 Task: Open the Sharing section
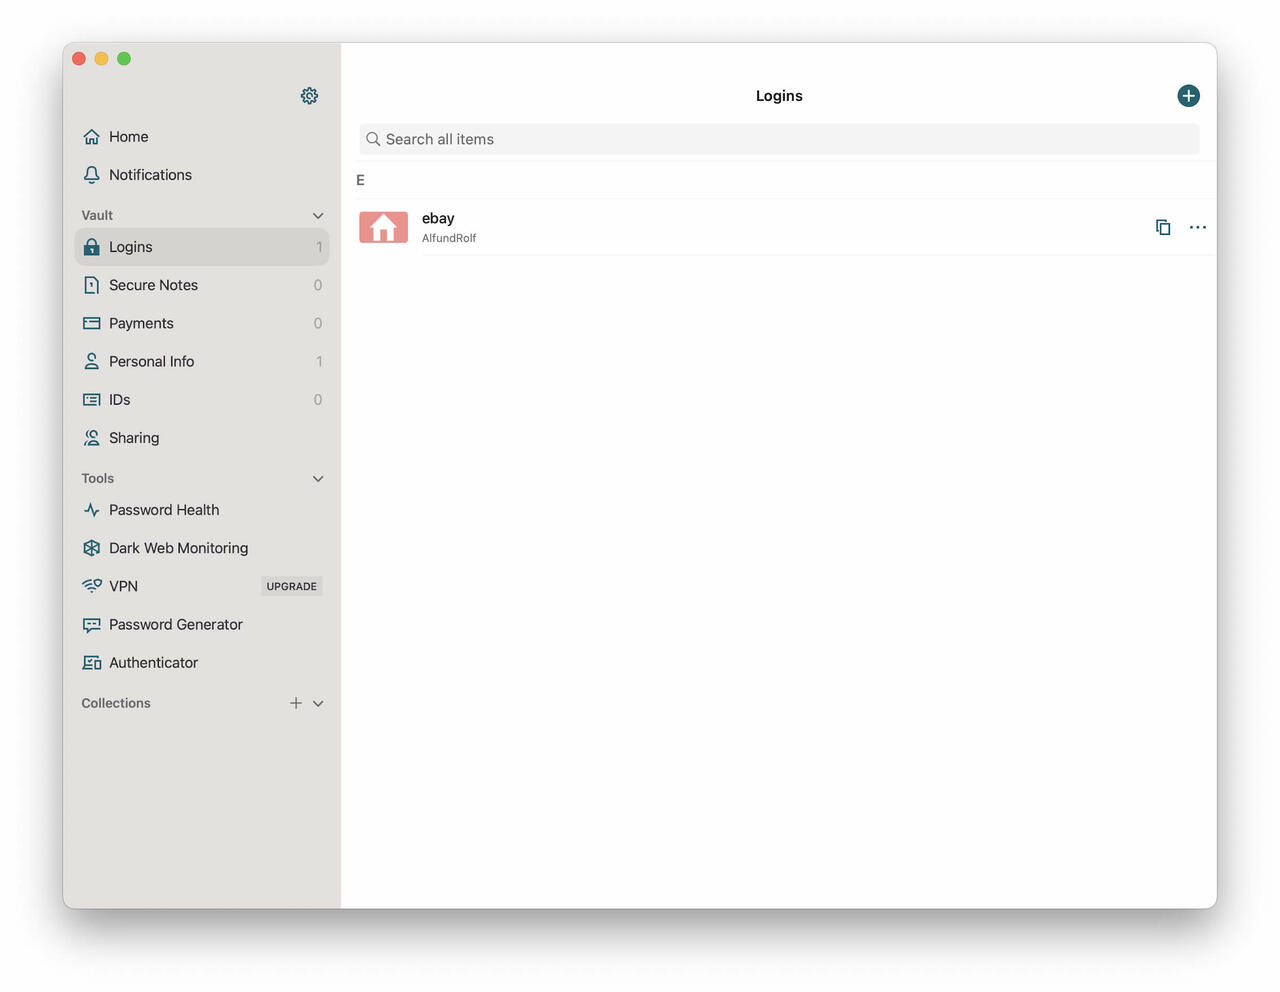pos(202,438)
